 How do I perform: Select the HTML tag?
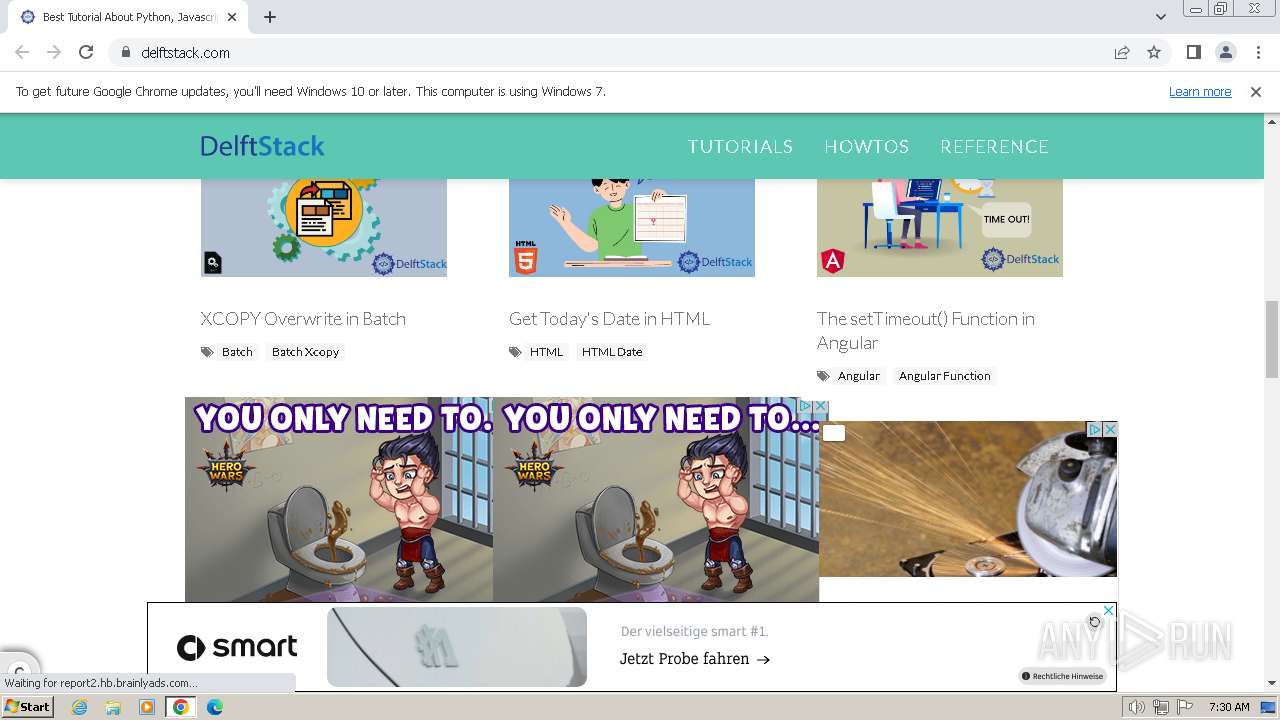coord(546,352)
